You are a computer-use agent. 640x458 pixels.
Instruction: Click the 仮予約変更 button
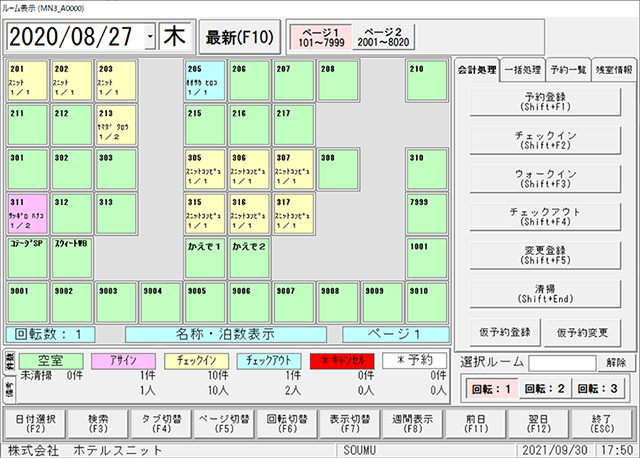point(583,332)
